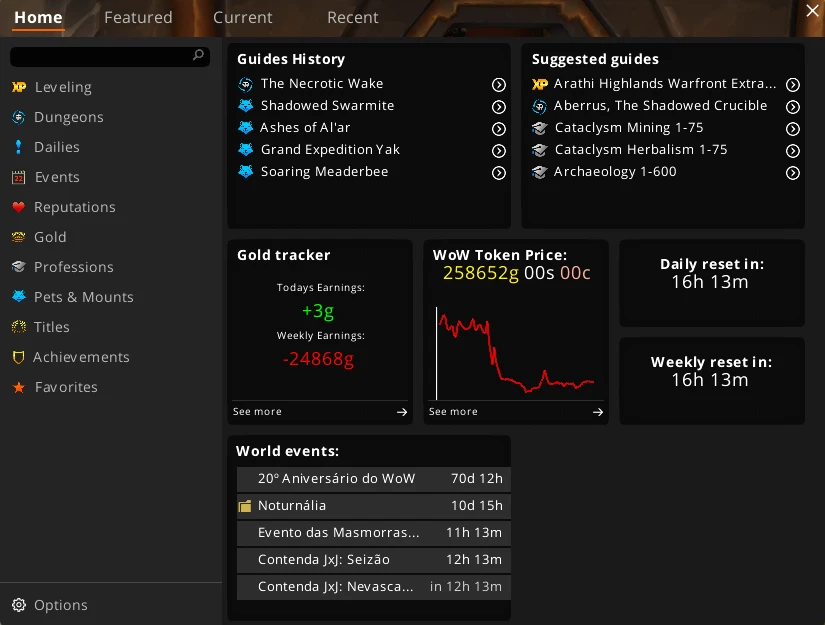Open Archaeology 1-600 suggested guide arrow
This screenshot has width=825, height=625.
[x=792, y=173]
